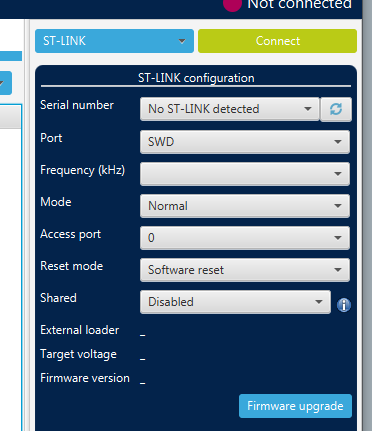Click the magenta connection status circle
Viewport: 372px width, 431px height.
(x=232, y=4)
